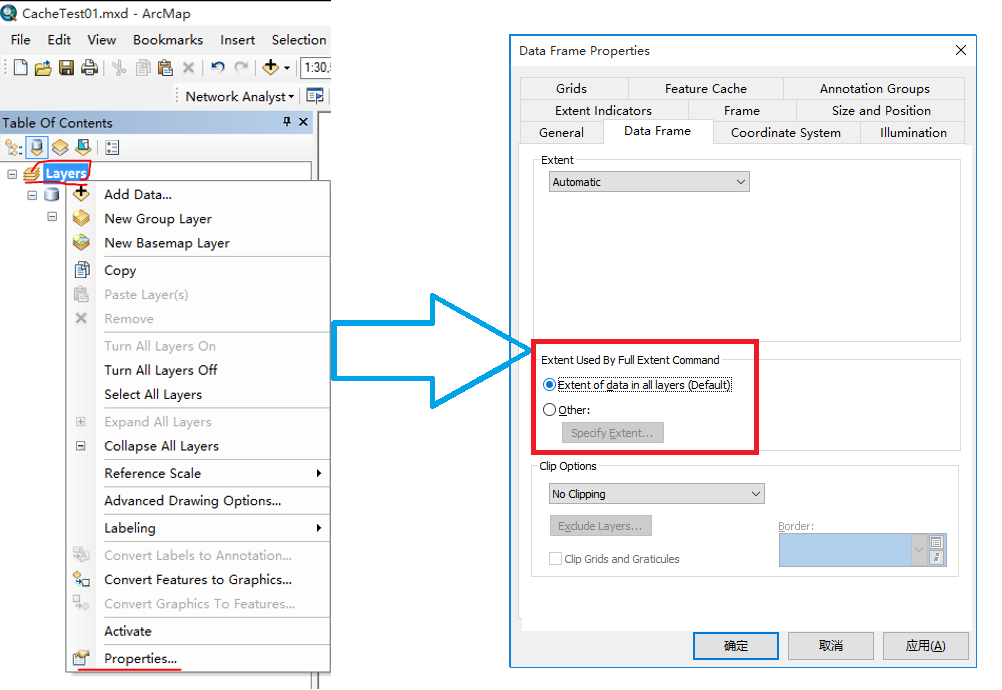Expand the Reference Scale submenu

[198, 473]
